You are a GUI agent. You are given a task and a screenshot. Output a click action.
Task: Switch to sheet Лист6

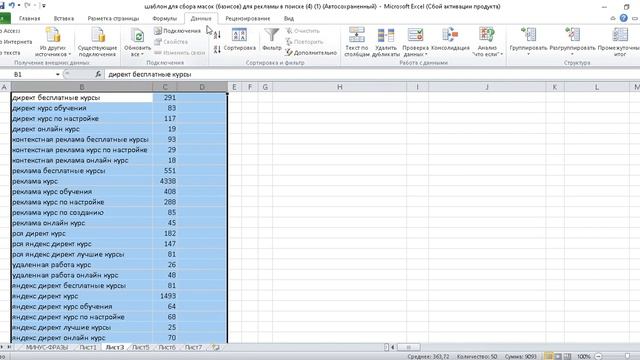pyautogui.click(x=167, y=347)
